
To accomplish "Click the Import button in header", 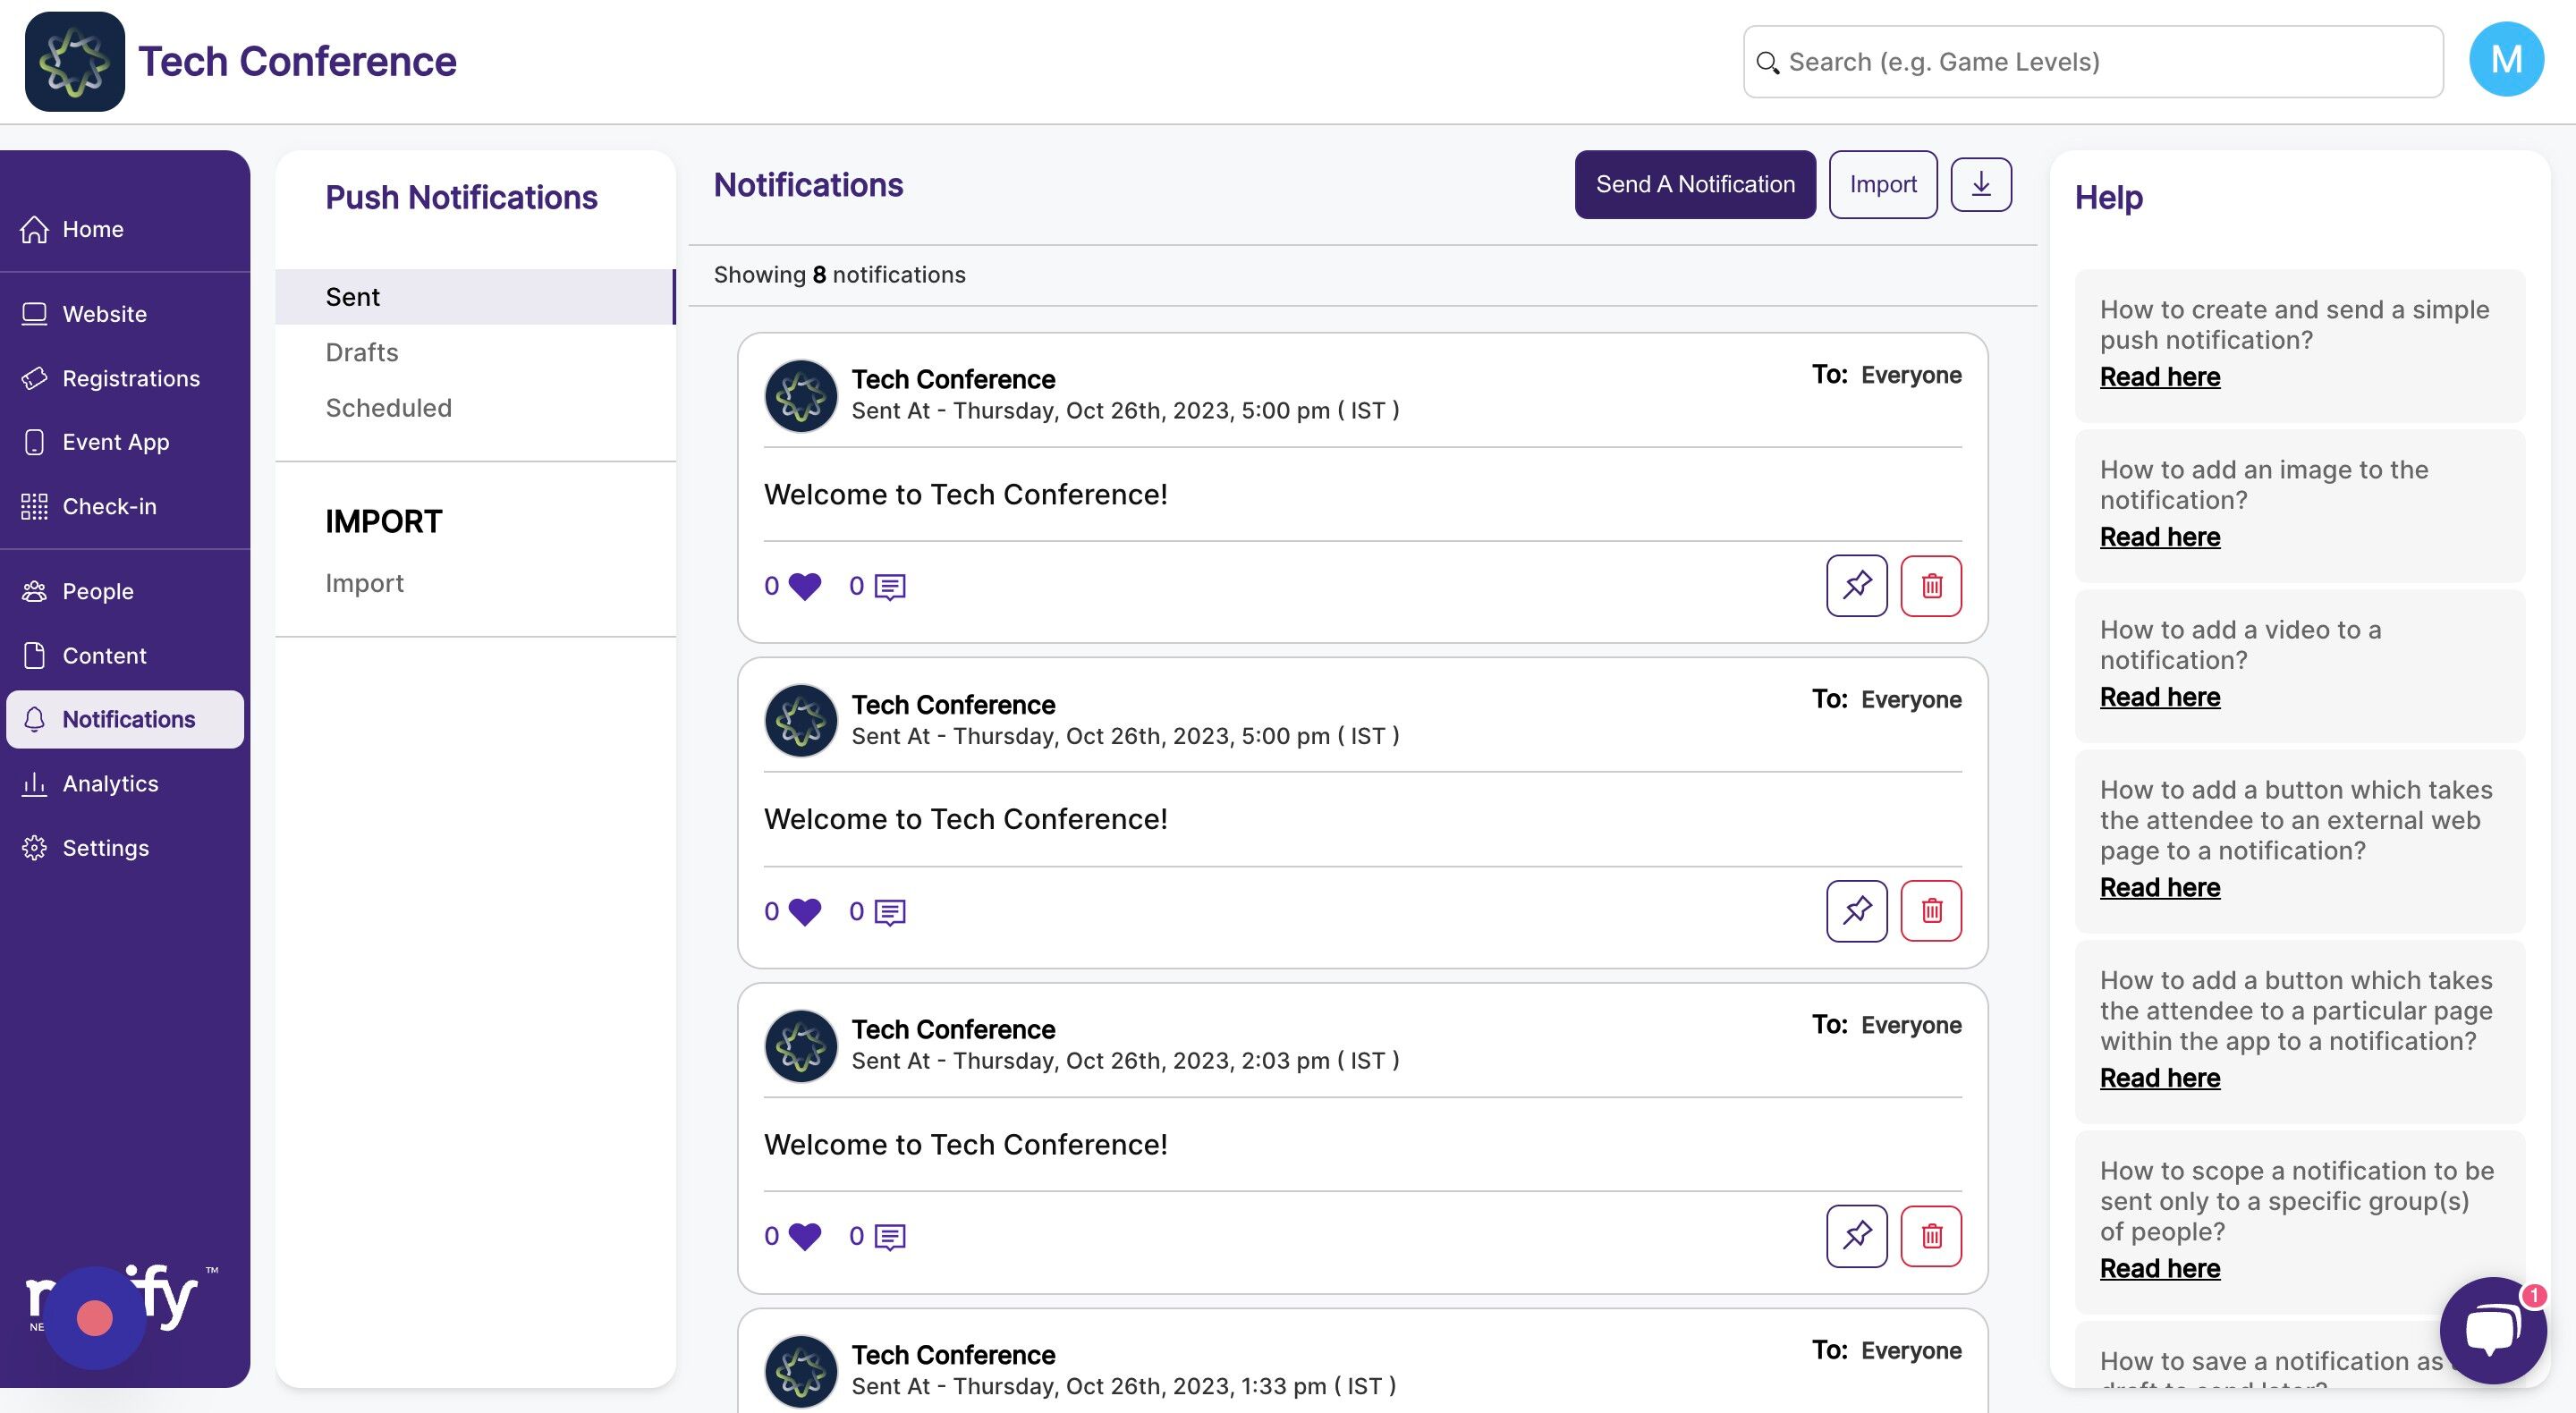I will click(1882, 184).
